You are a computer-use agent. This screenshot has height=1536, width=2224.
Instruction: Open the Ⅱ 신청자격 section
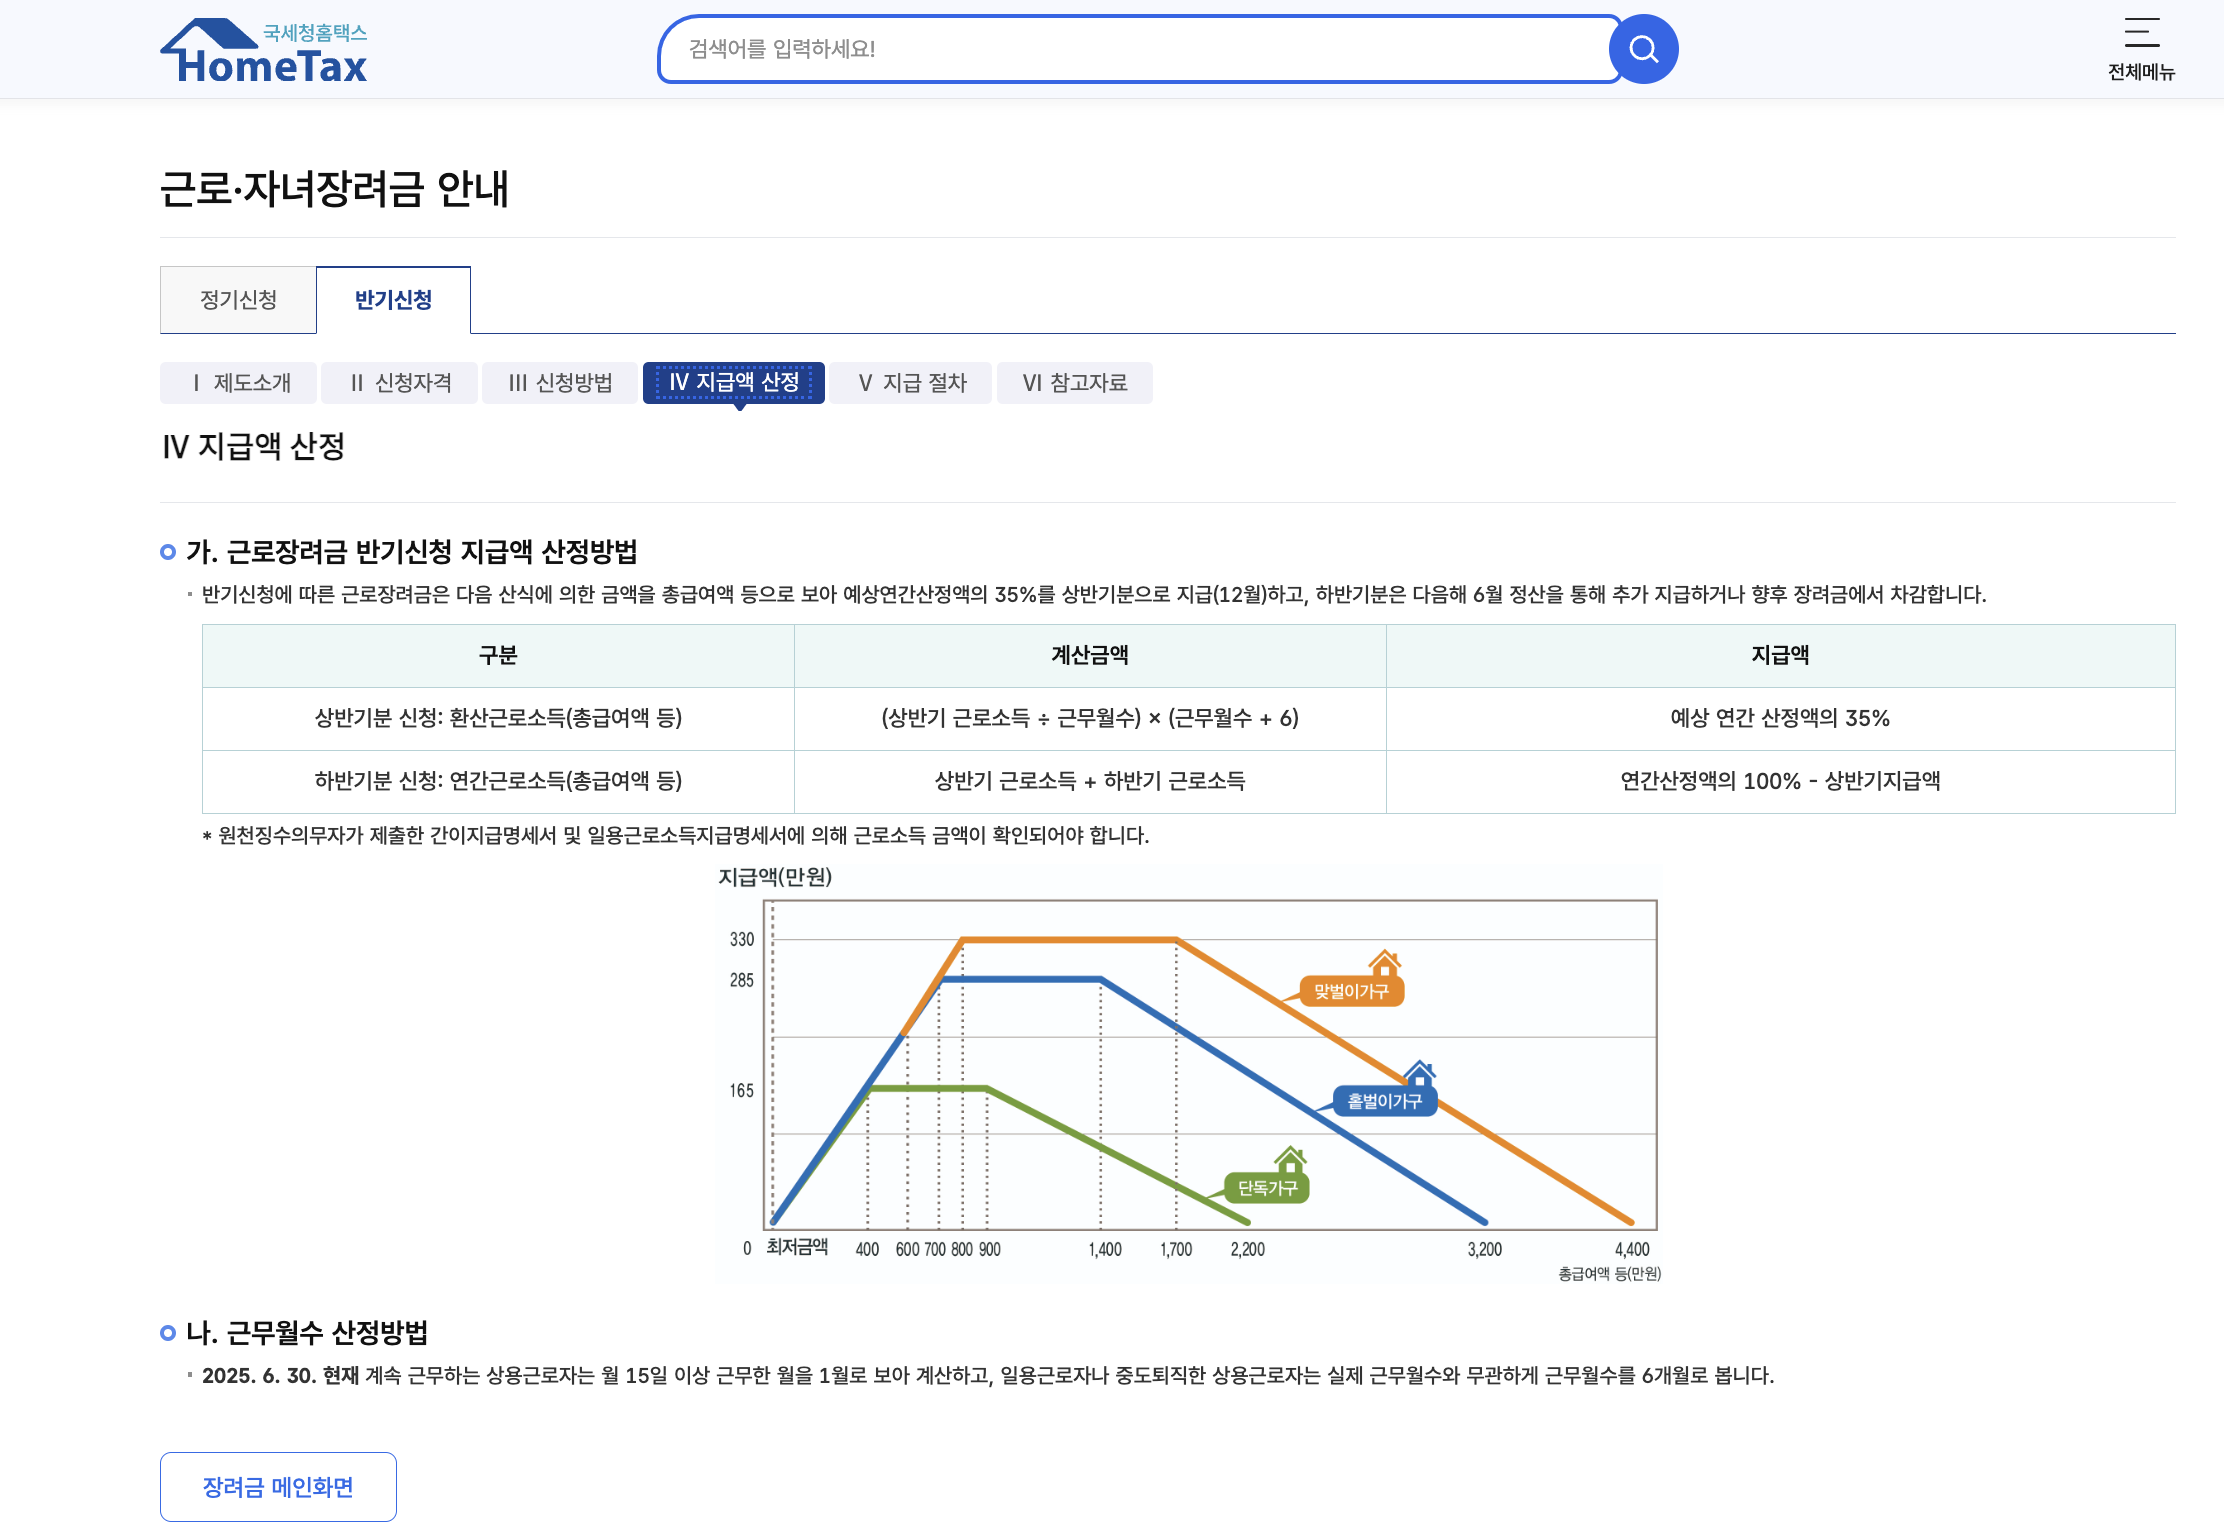pyautogui.click(x=400, y=383)
